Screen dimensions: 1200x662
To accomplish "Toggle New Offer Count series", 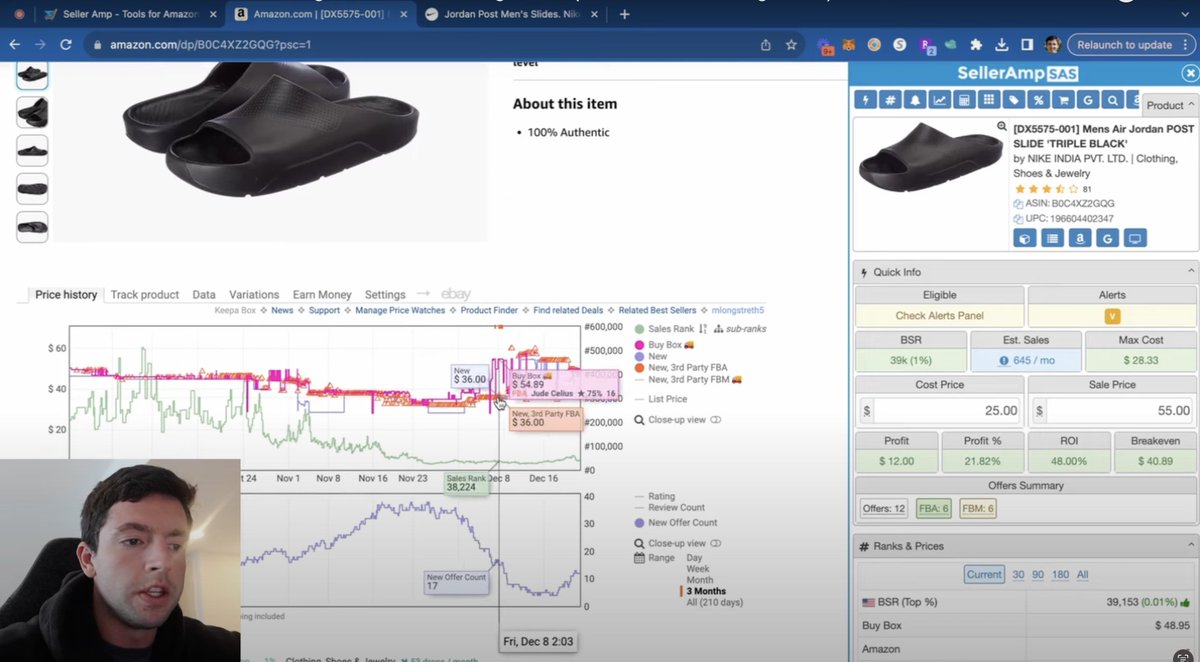I will (x=675, y=522).
